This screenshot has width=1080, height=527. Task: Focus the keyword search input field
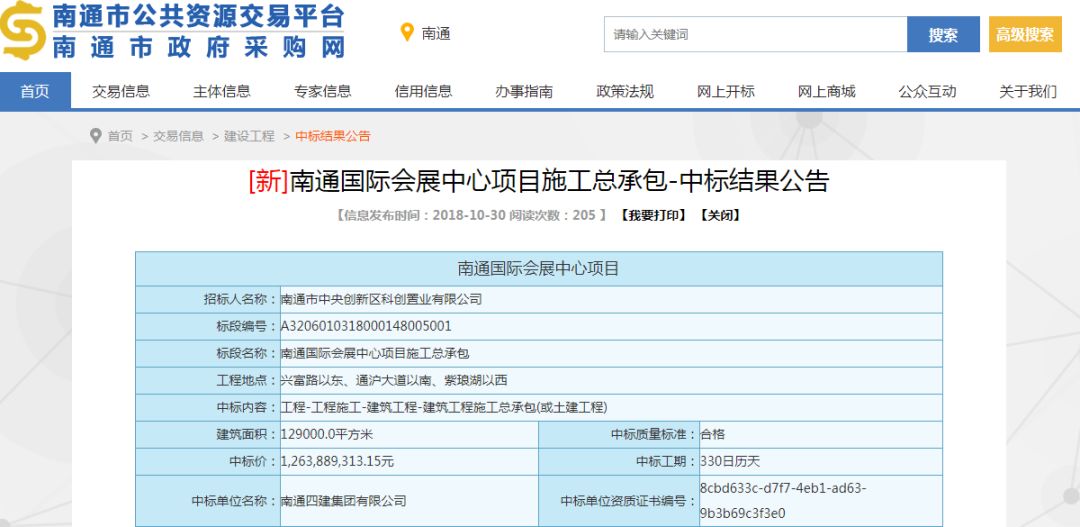point(755,34)
